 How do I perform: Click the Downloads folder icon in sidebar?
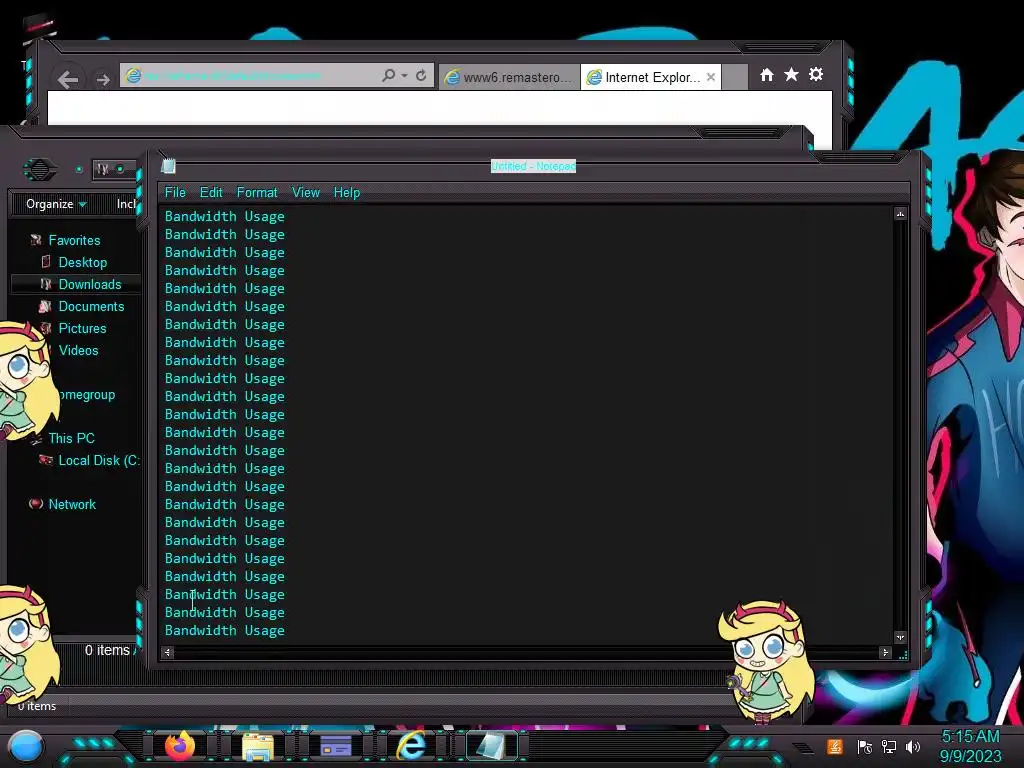pos(46,284)
